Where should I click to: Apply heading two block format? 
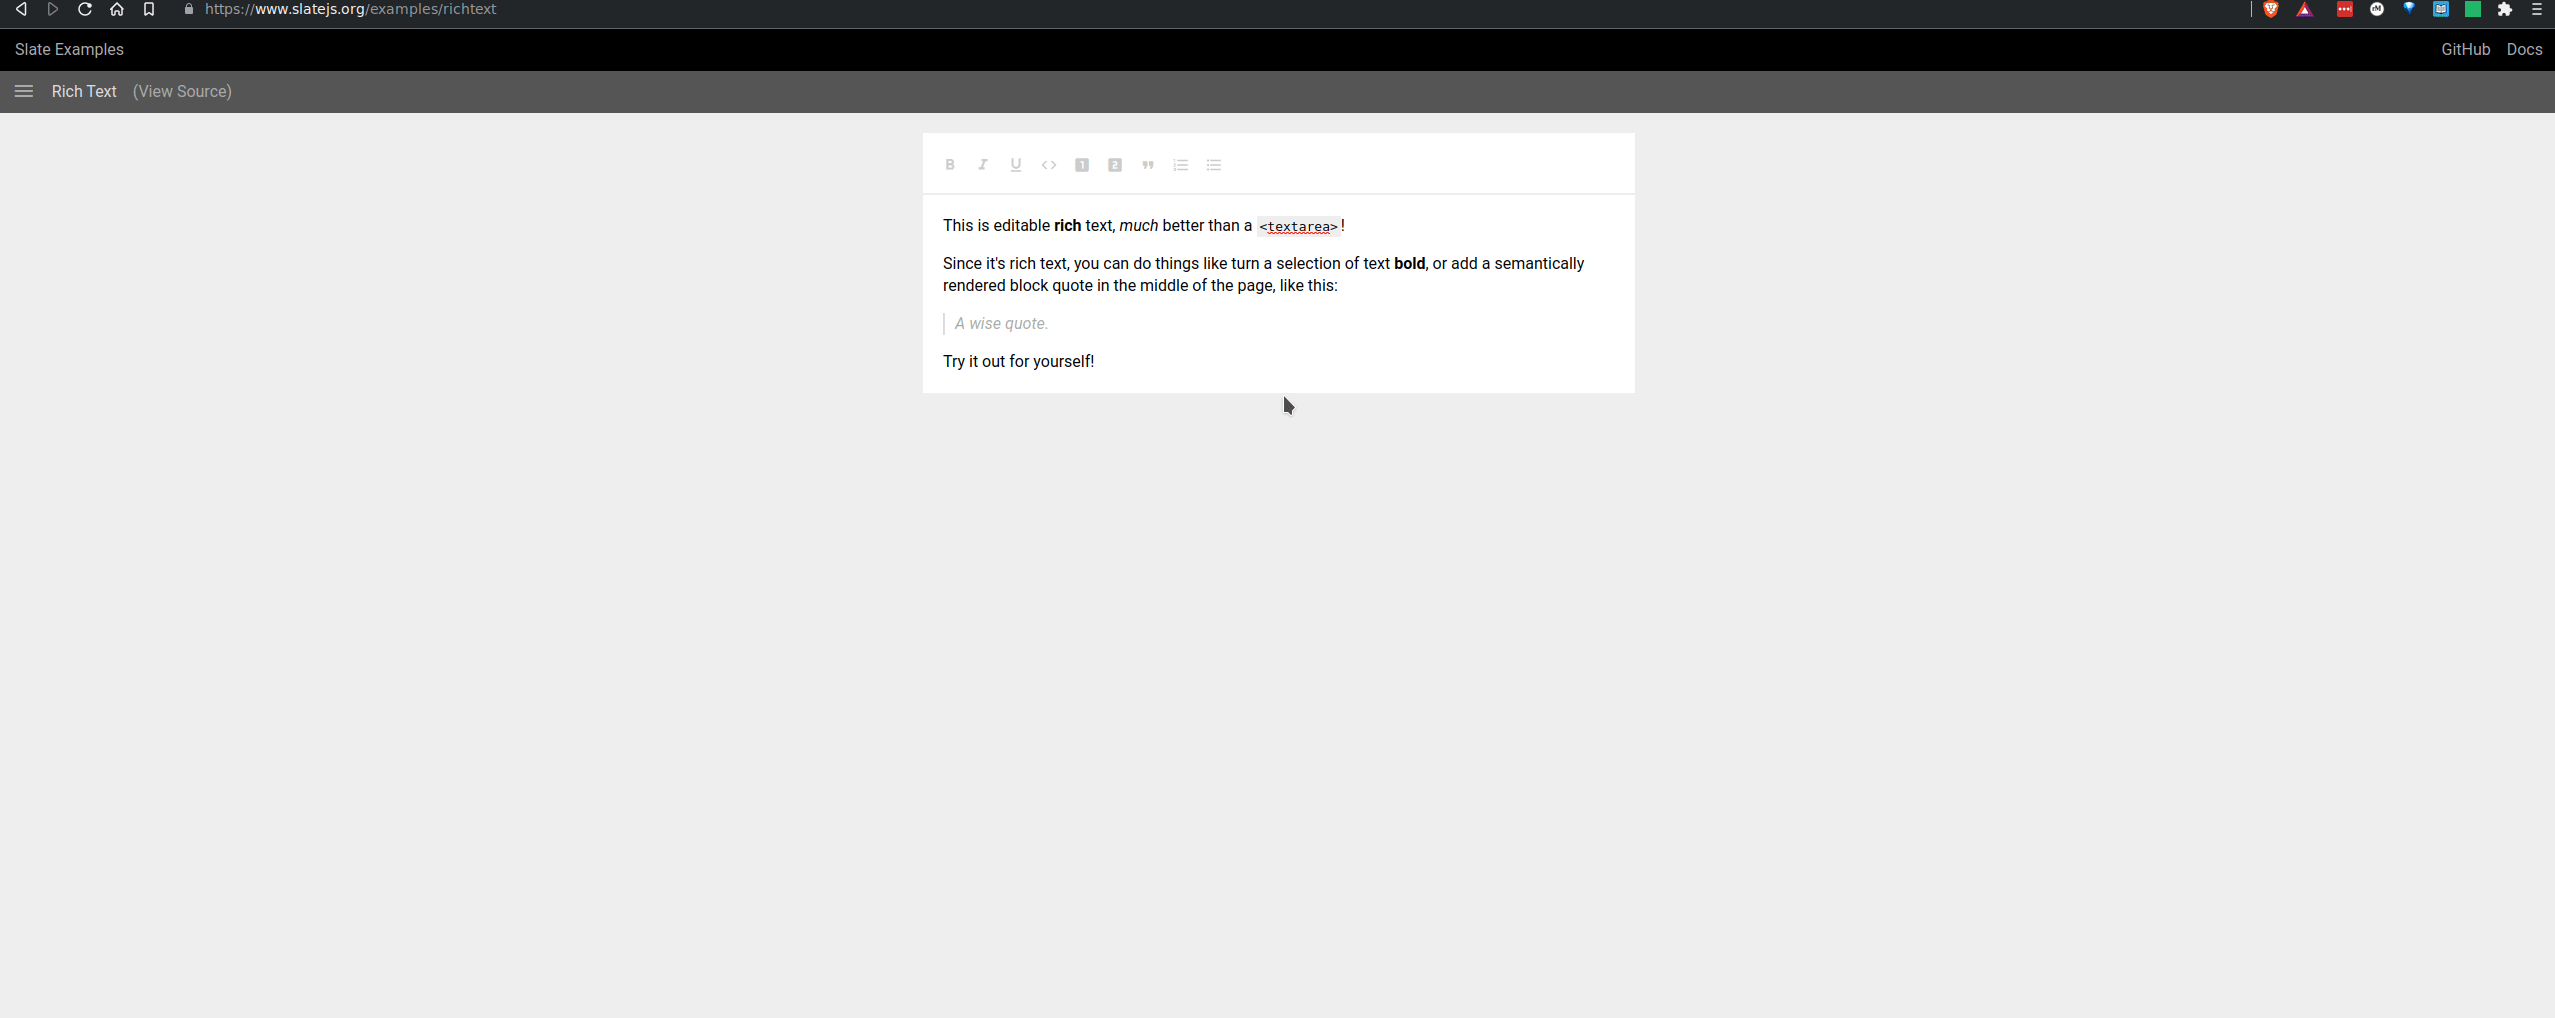pyautogui.click(x=1115, y=165)
